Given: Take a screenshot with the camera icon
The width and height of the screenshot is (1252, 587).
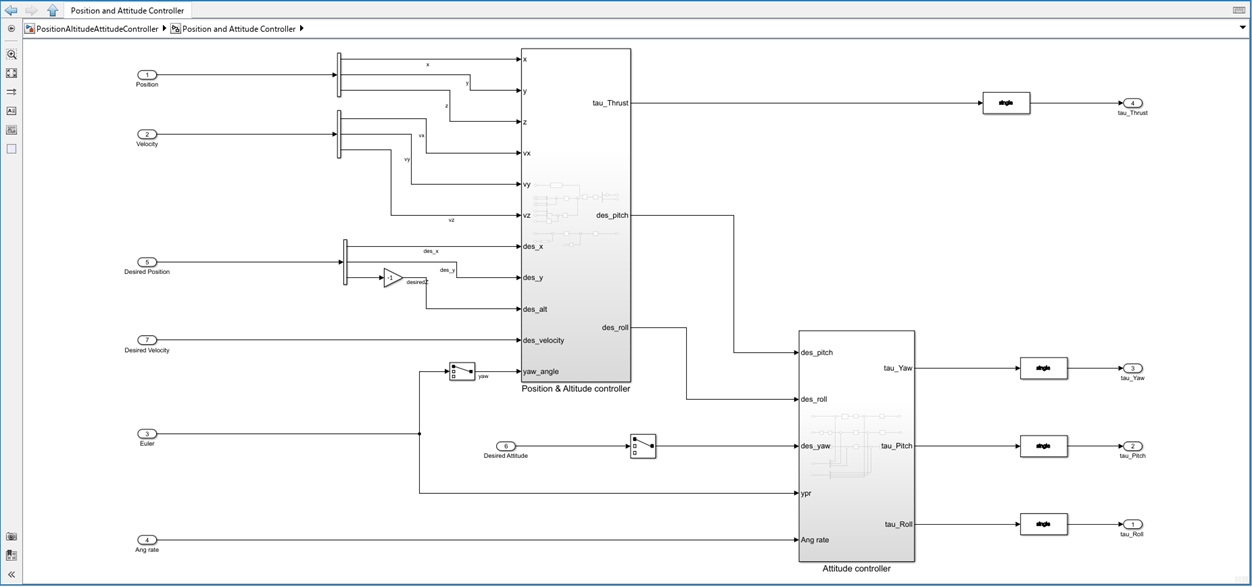Looking at the screenshot, I should click(x=12, y=537).
